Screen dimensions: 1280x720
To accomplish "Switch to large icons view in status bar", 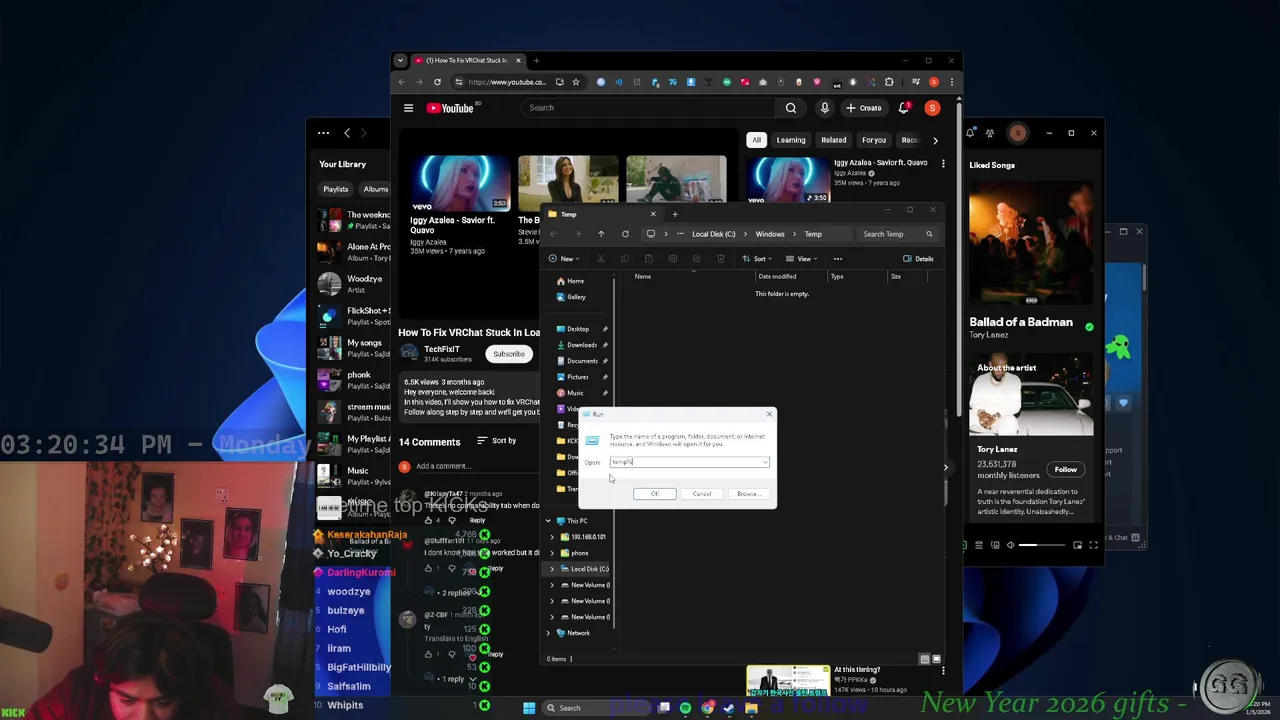I will [x=936, y=659].
